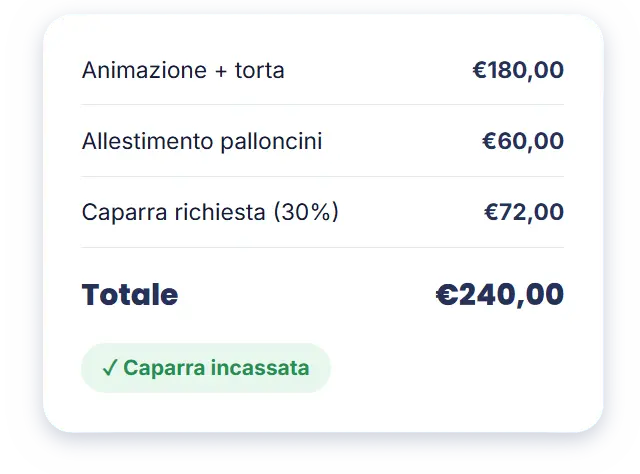Click the euro symbol before 180,00

pos(480,70)
